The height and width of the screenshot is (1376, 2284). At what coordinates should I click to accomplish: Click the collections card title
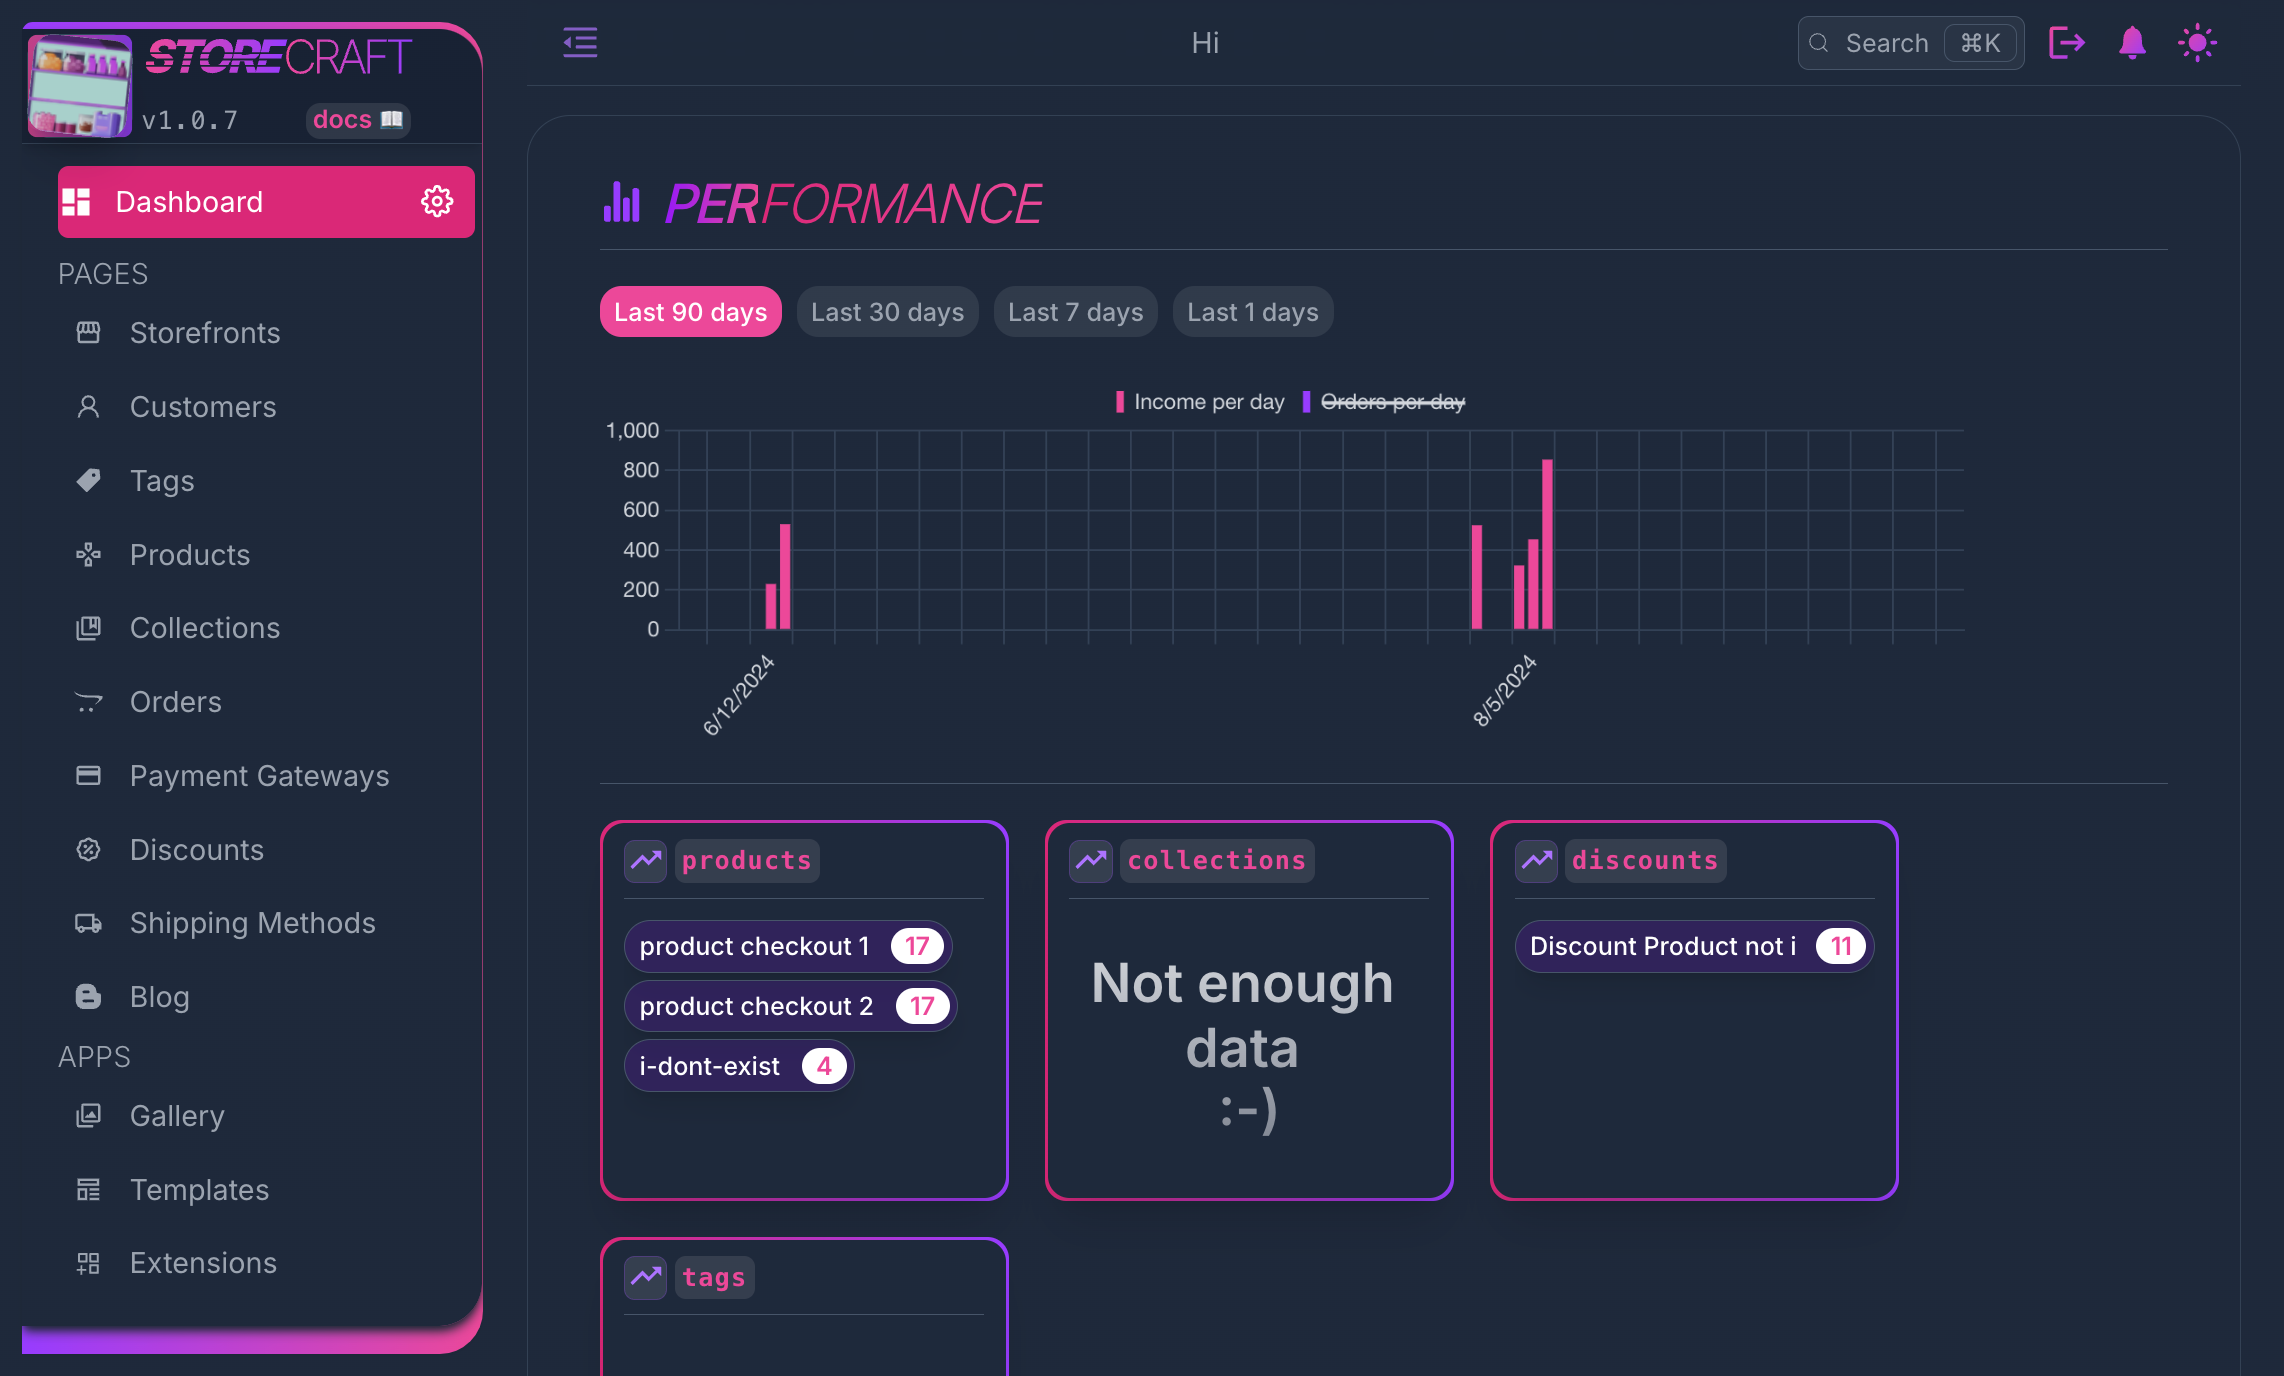pos(1216,860)
